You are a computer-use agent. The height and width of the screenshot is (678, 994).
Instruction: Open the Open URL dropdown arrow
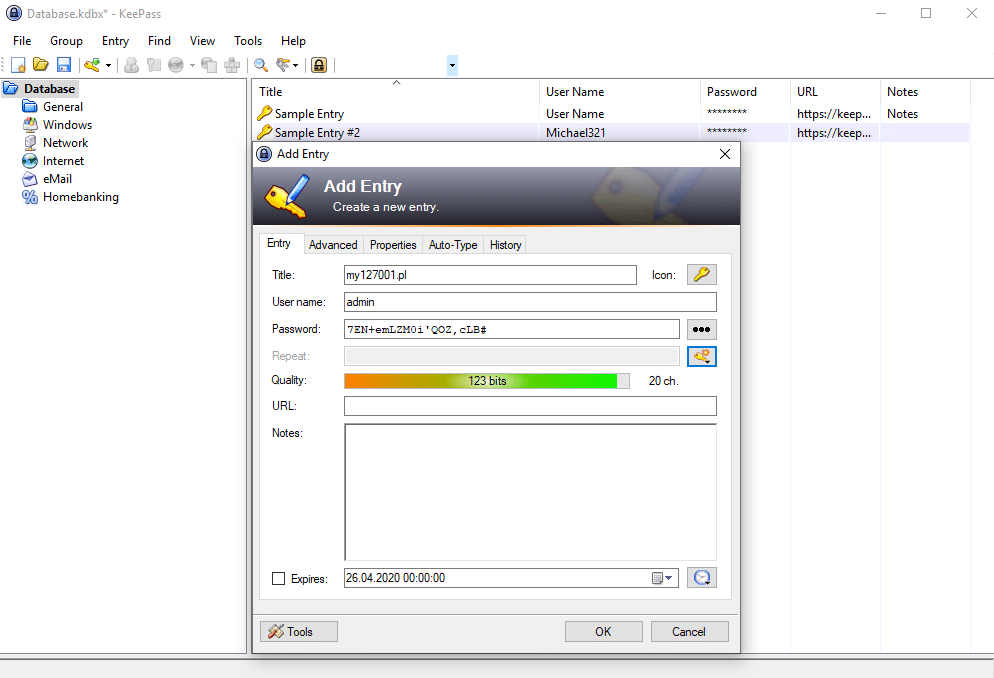(x=192, y=65)
